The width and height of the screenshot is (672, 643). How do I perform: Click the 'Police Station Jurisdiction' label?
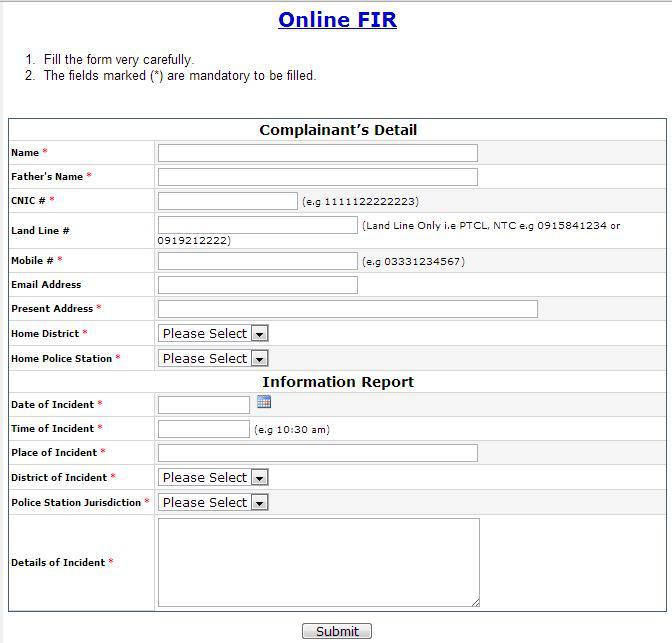[x=76, y=502]
